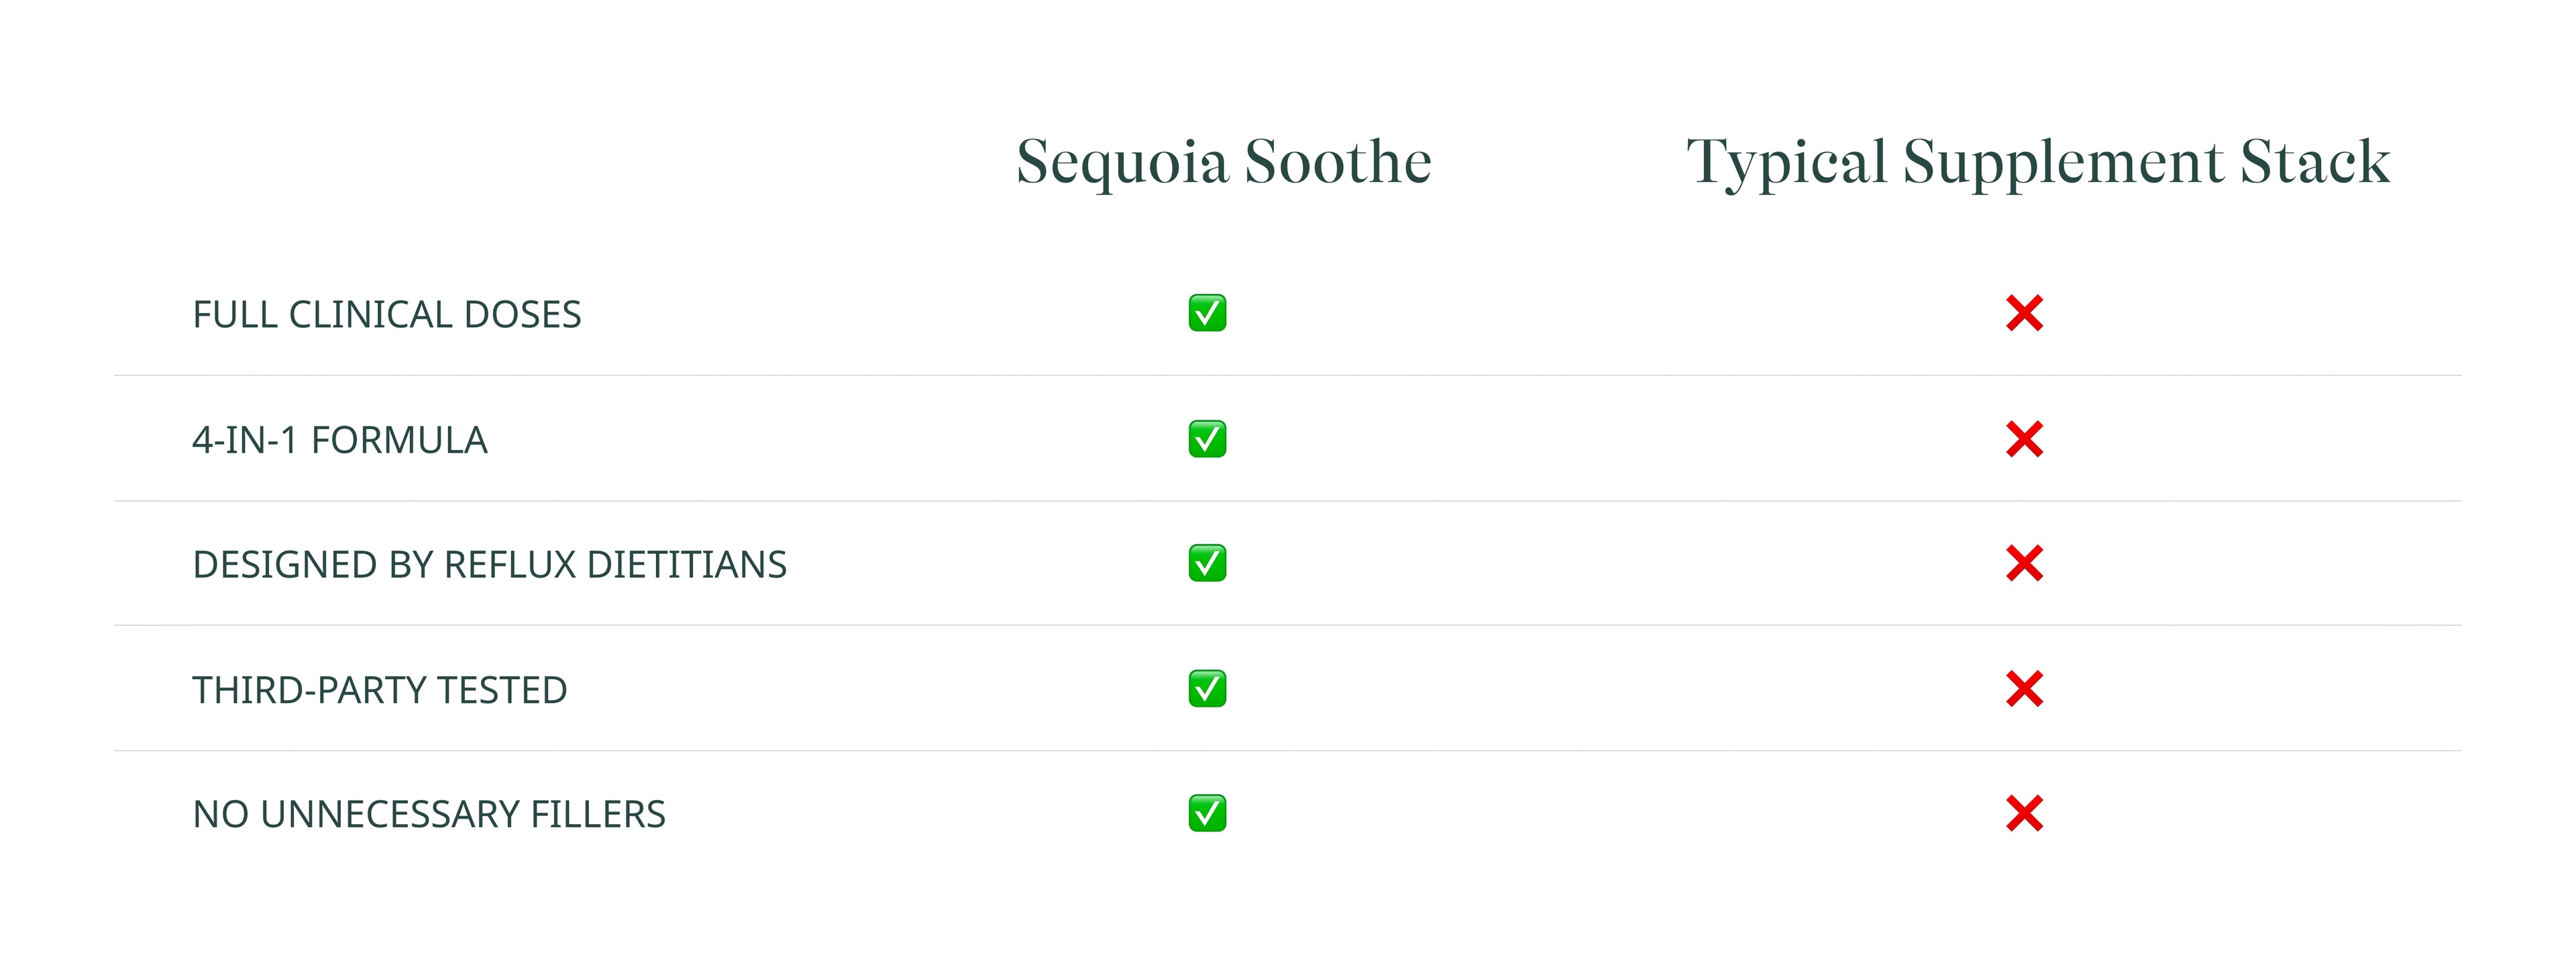The width and height of the screenshot is (2576, 965).
Task: Click the 4-in-1 Formula label
Action: (x=339, y=441)
